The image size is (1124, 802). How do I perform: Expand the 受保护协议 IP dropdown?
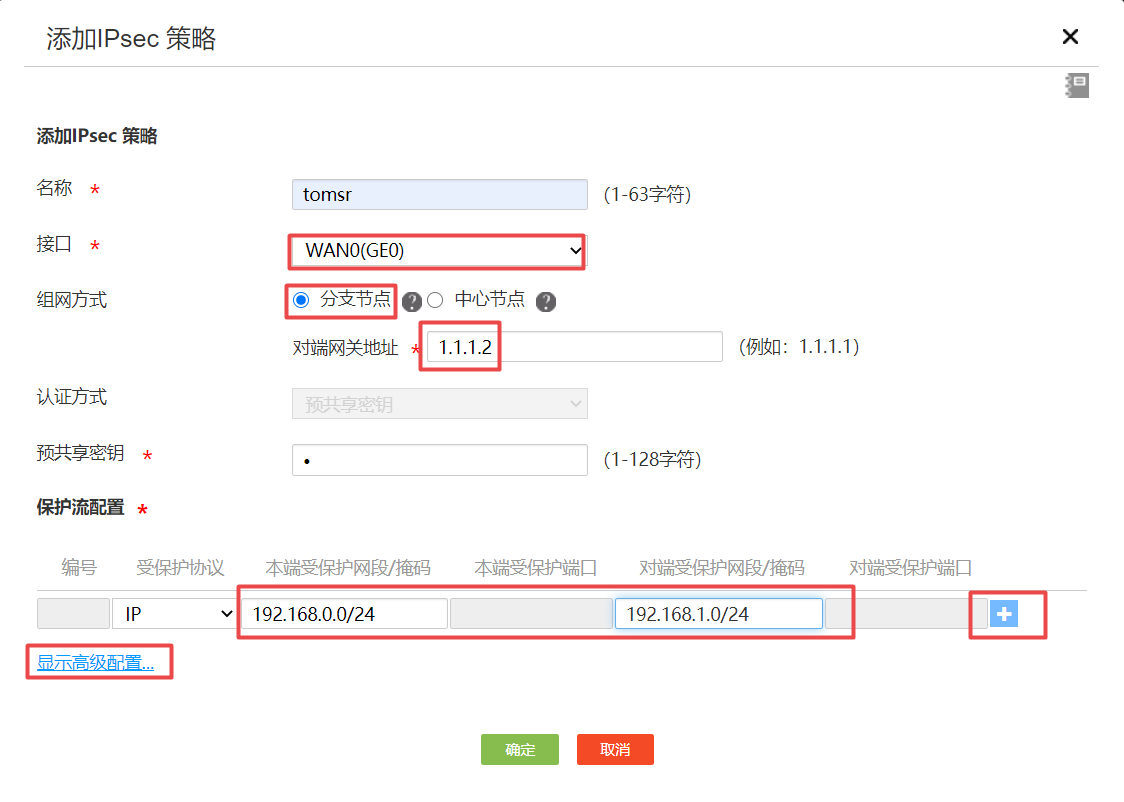(x=174, y=614)
